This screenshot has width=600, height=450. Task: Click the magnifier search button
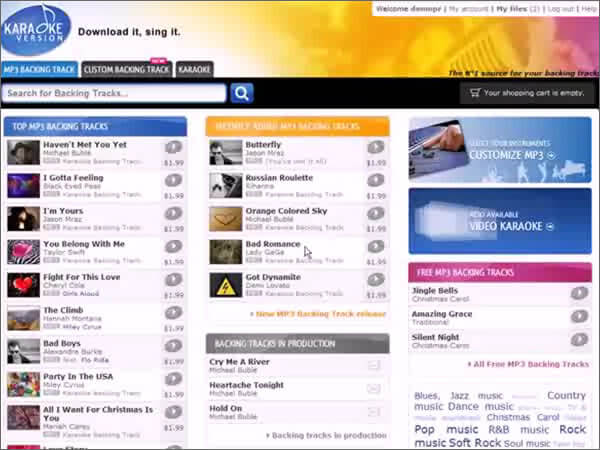[x=242, y=93]
